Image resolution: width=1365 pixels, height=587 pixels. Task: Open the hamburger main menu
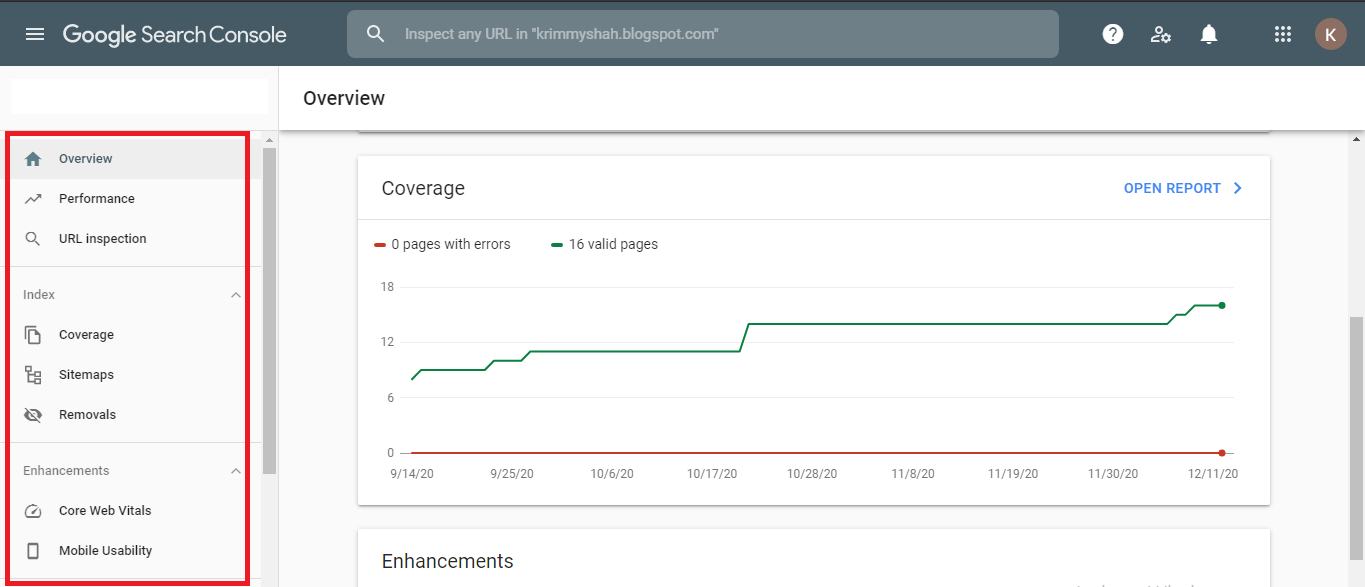click(x=35, y=34)
